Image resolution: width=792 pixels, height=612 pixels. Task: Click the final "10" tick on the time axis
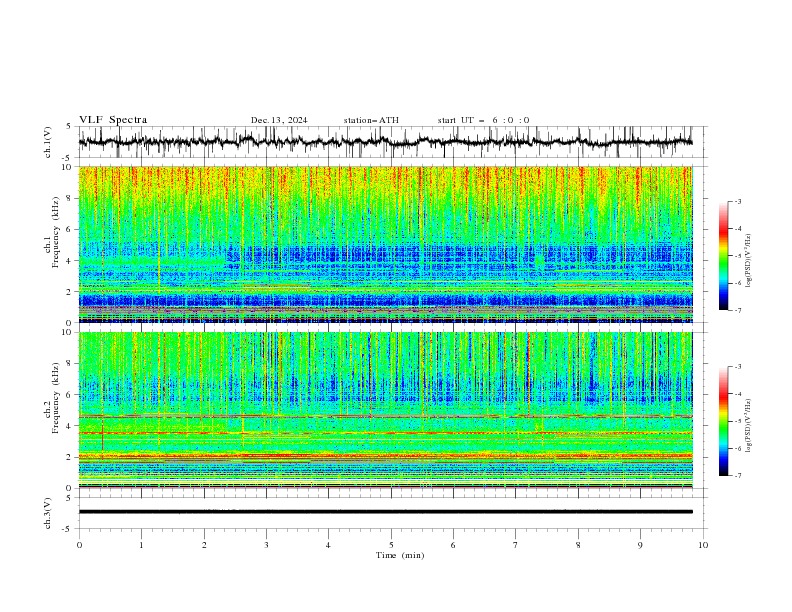pyautogui.click(x=703, y=545)
